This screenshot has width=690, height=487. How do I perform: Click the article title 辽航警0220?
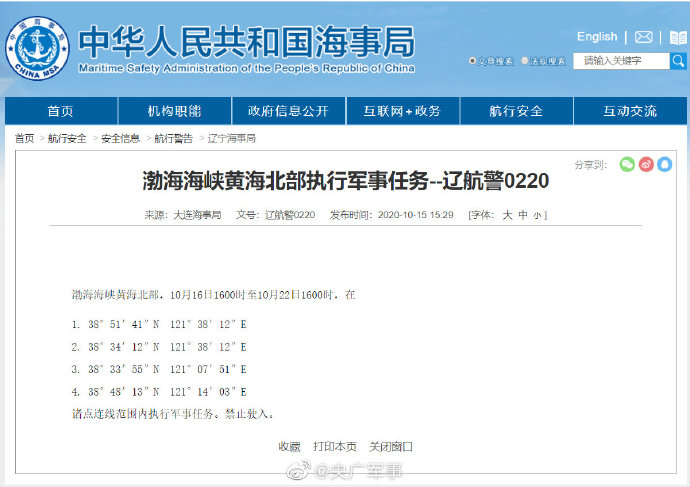(345, 181)
